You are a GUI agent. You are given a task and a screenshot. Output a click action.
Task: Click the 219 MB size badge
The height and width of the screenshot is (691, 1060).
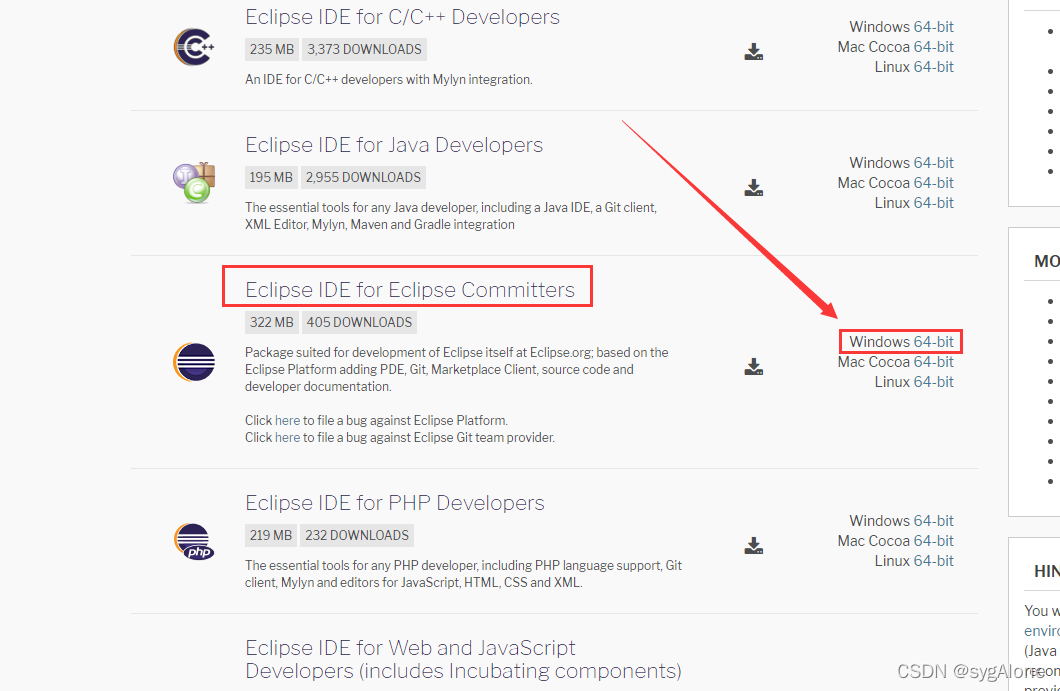click(271, 535)
